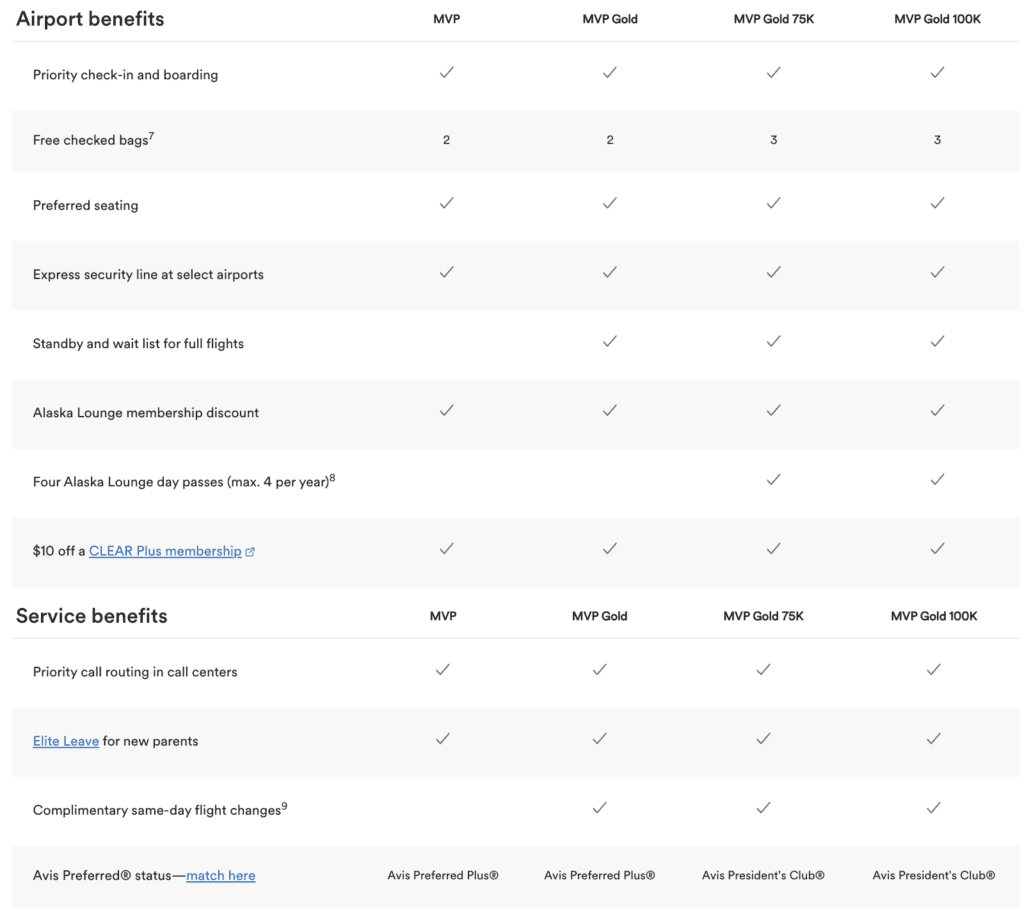
Task: Click MVP checkmark in CLEAR Plus row
Action: click(447, 549)
